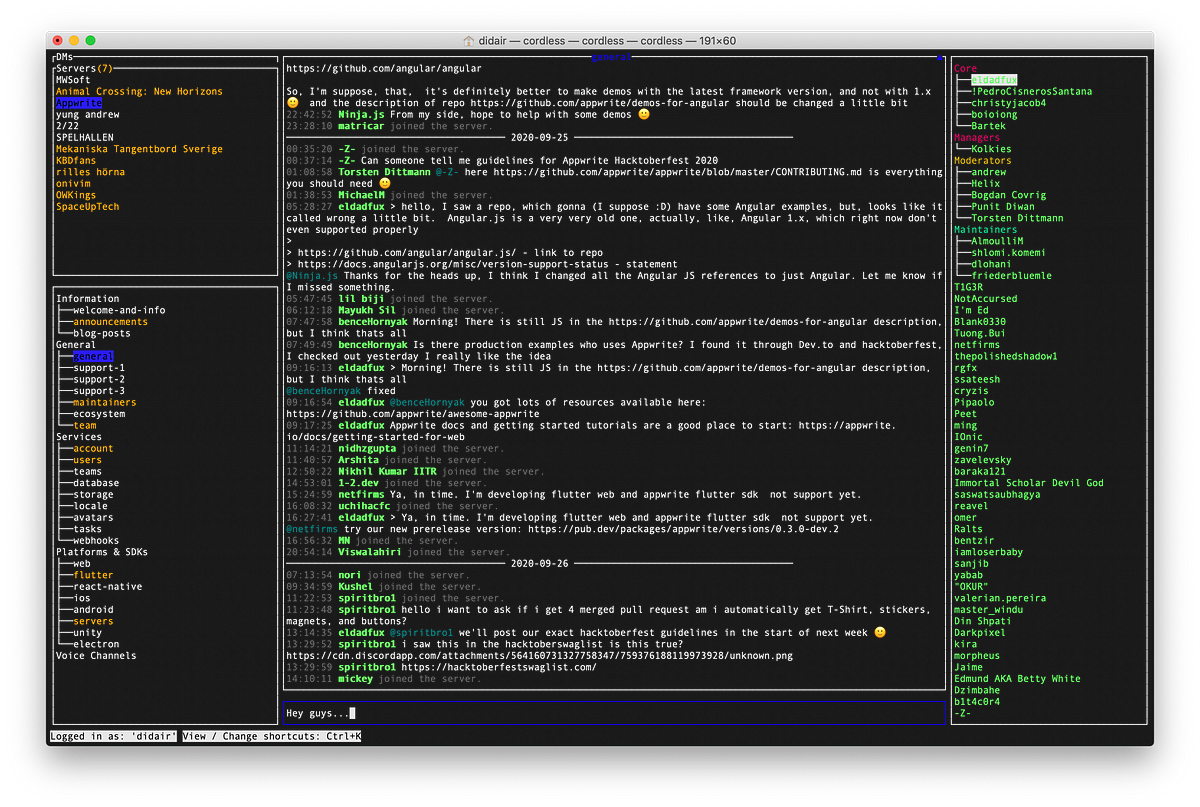Select Mekaniska Tangentbord Sverige server
The image size is (1200, 807).
pos(139,149)
